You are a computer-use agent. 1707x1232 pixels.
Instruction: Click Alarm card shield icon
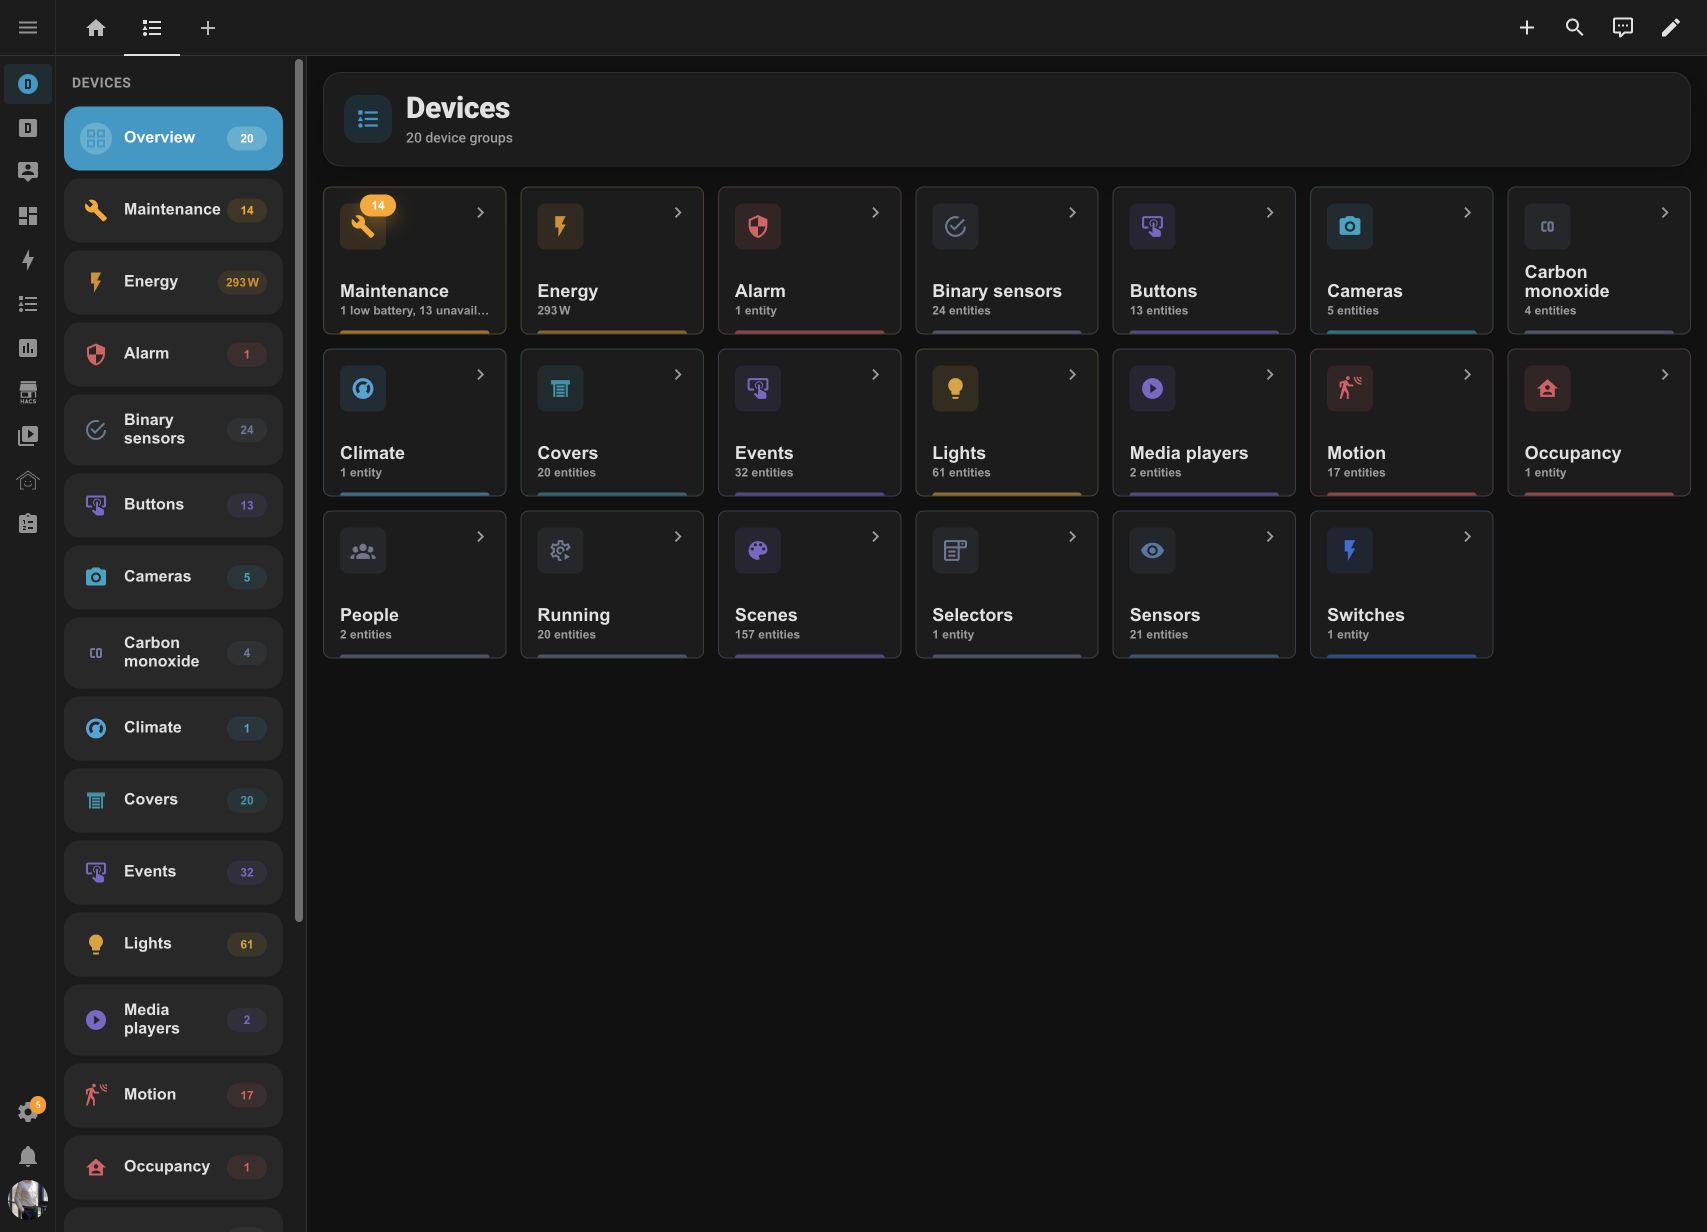[758, 226]
